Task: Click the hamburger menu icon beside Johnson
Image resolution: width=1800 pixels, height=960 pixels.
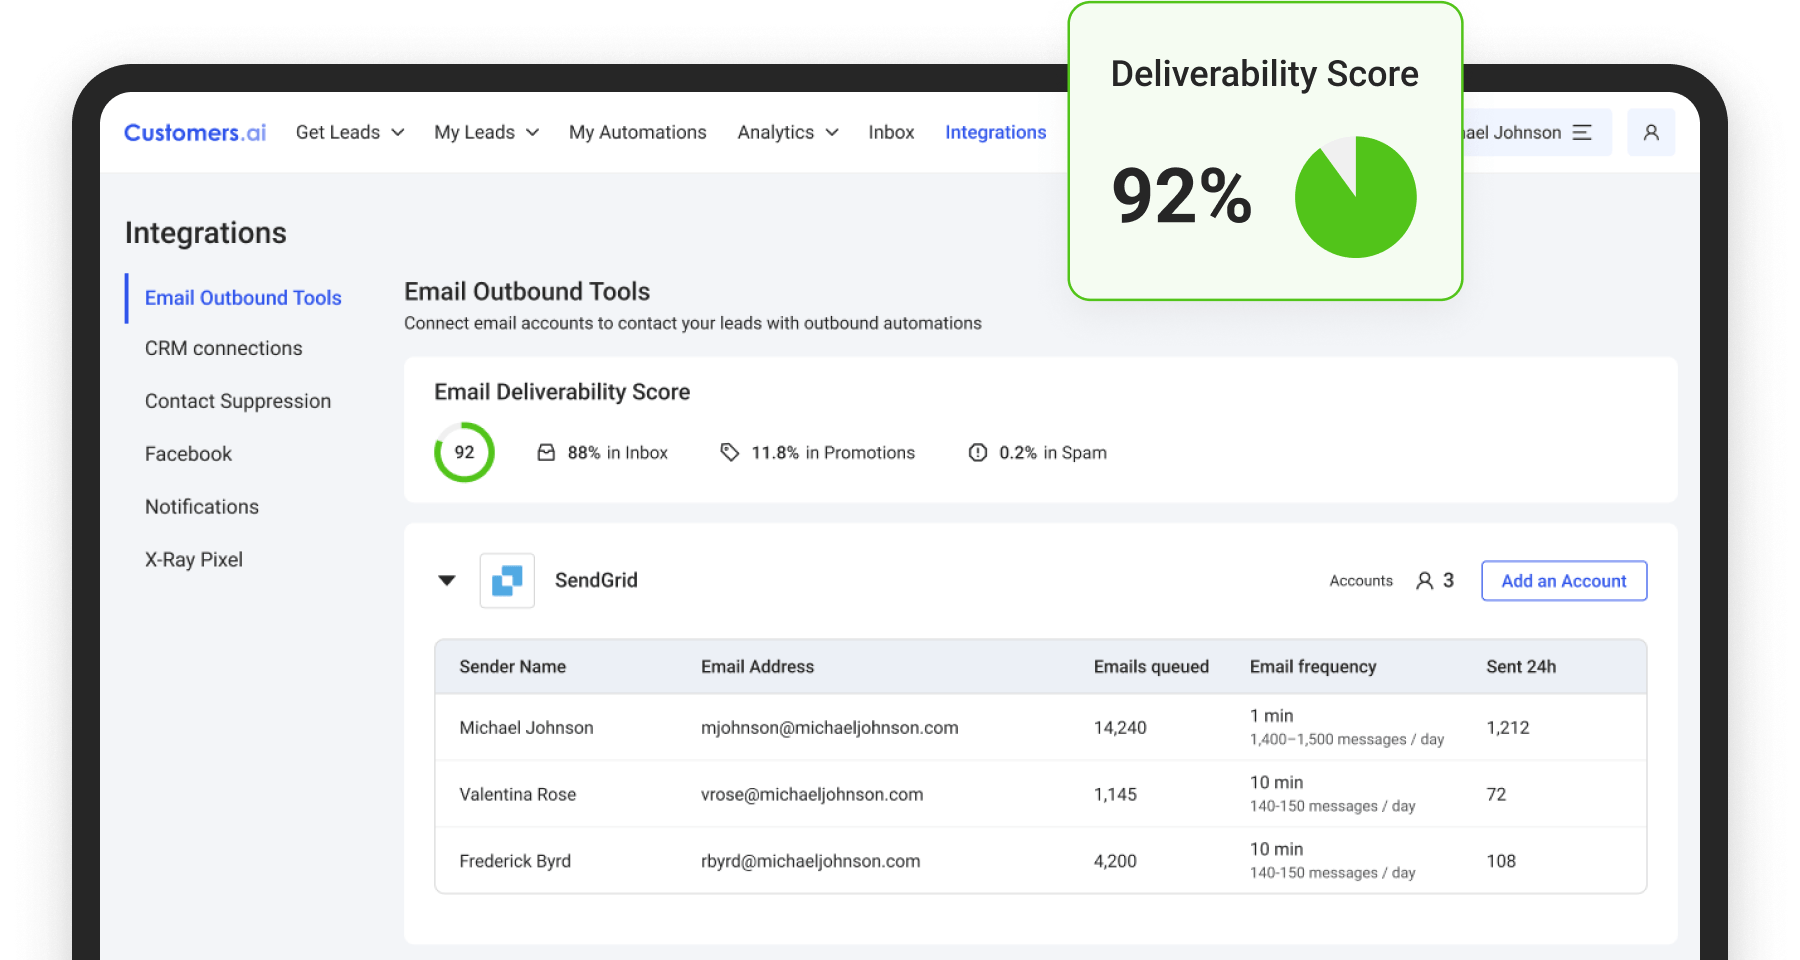Action: (x=1582, y=132)
